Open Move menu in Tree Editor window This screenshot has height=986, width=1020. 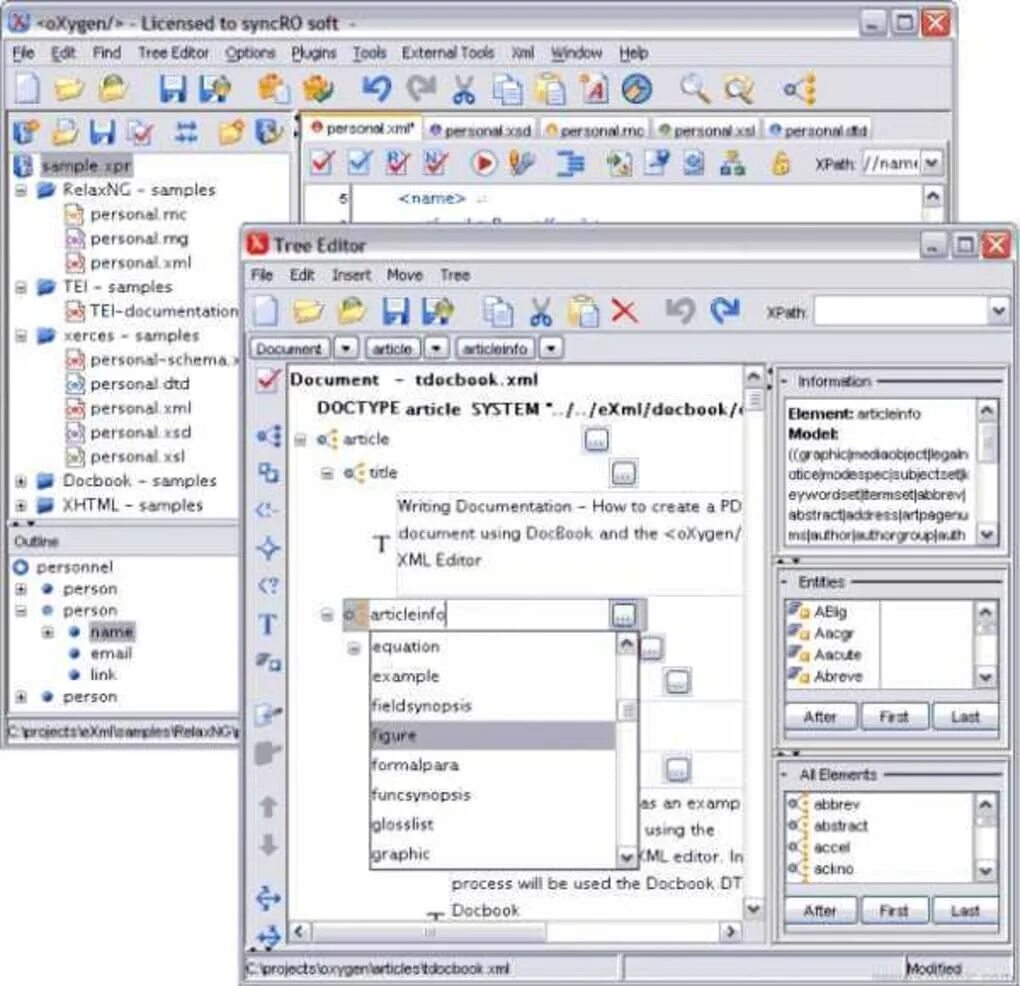coord(405,275)
